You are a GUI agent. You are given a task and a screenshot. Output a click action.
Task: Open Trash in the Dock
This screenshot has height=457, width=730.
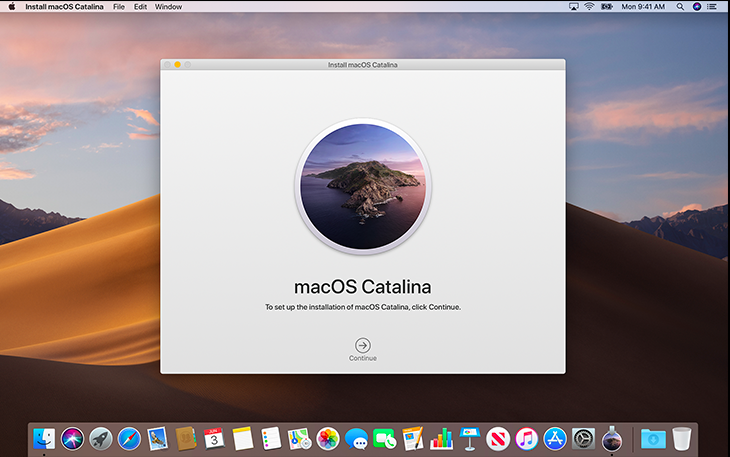click(x=682, y=438)
